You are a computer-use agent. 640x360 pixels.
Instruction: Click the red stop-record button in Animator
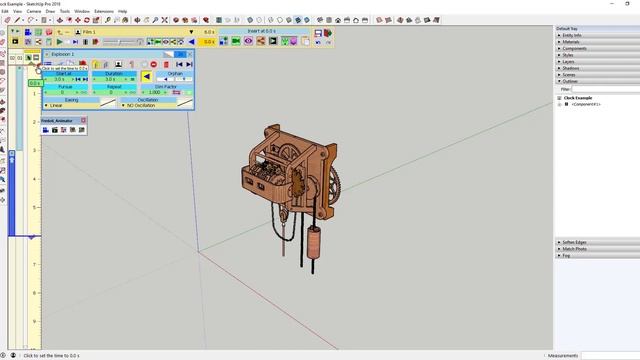[95, 42]
